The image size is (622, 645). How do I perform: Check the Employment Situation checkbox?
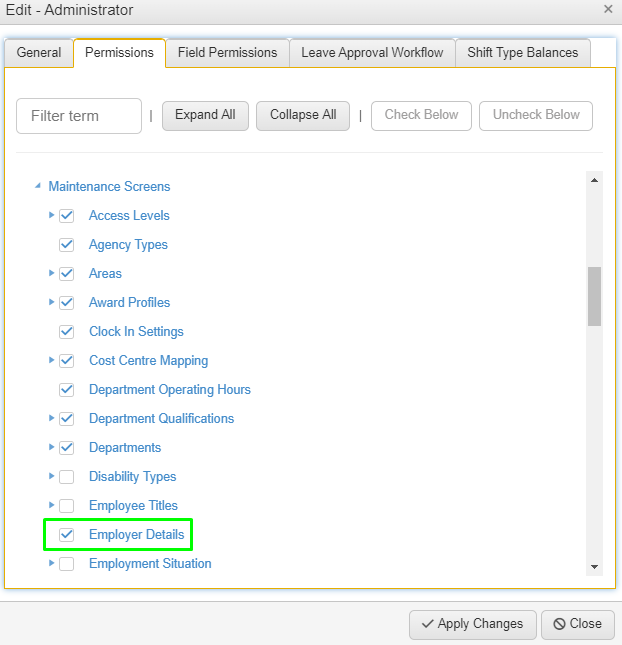[x=67, y=563]
